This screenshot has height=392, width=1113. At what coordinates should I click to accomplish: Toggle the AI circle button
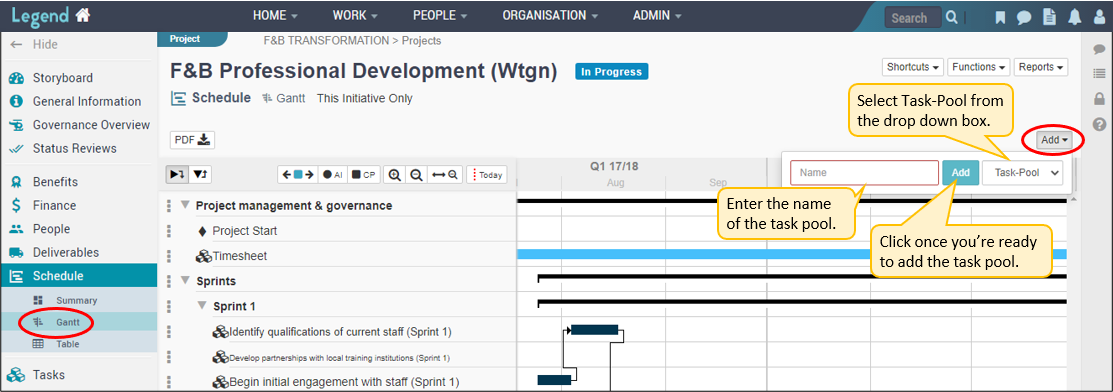[x=333, y=174]
